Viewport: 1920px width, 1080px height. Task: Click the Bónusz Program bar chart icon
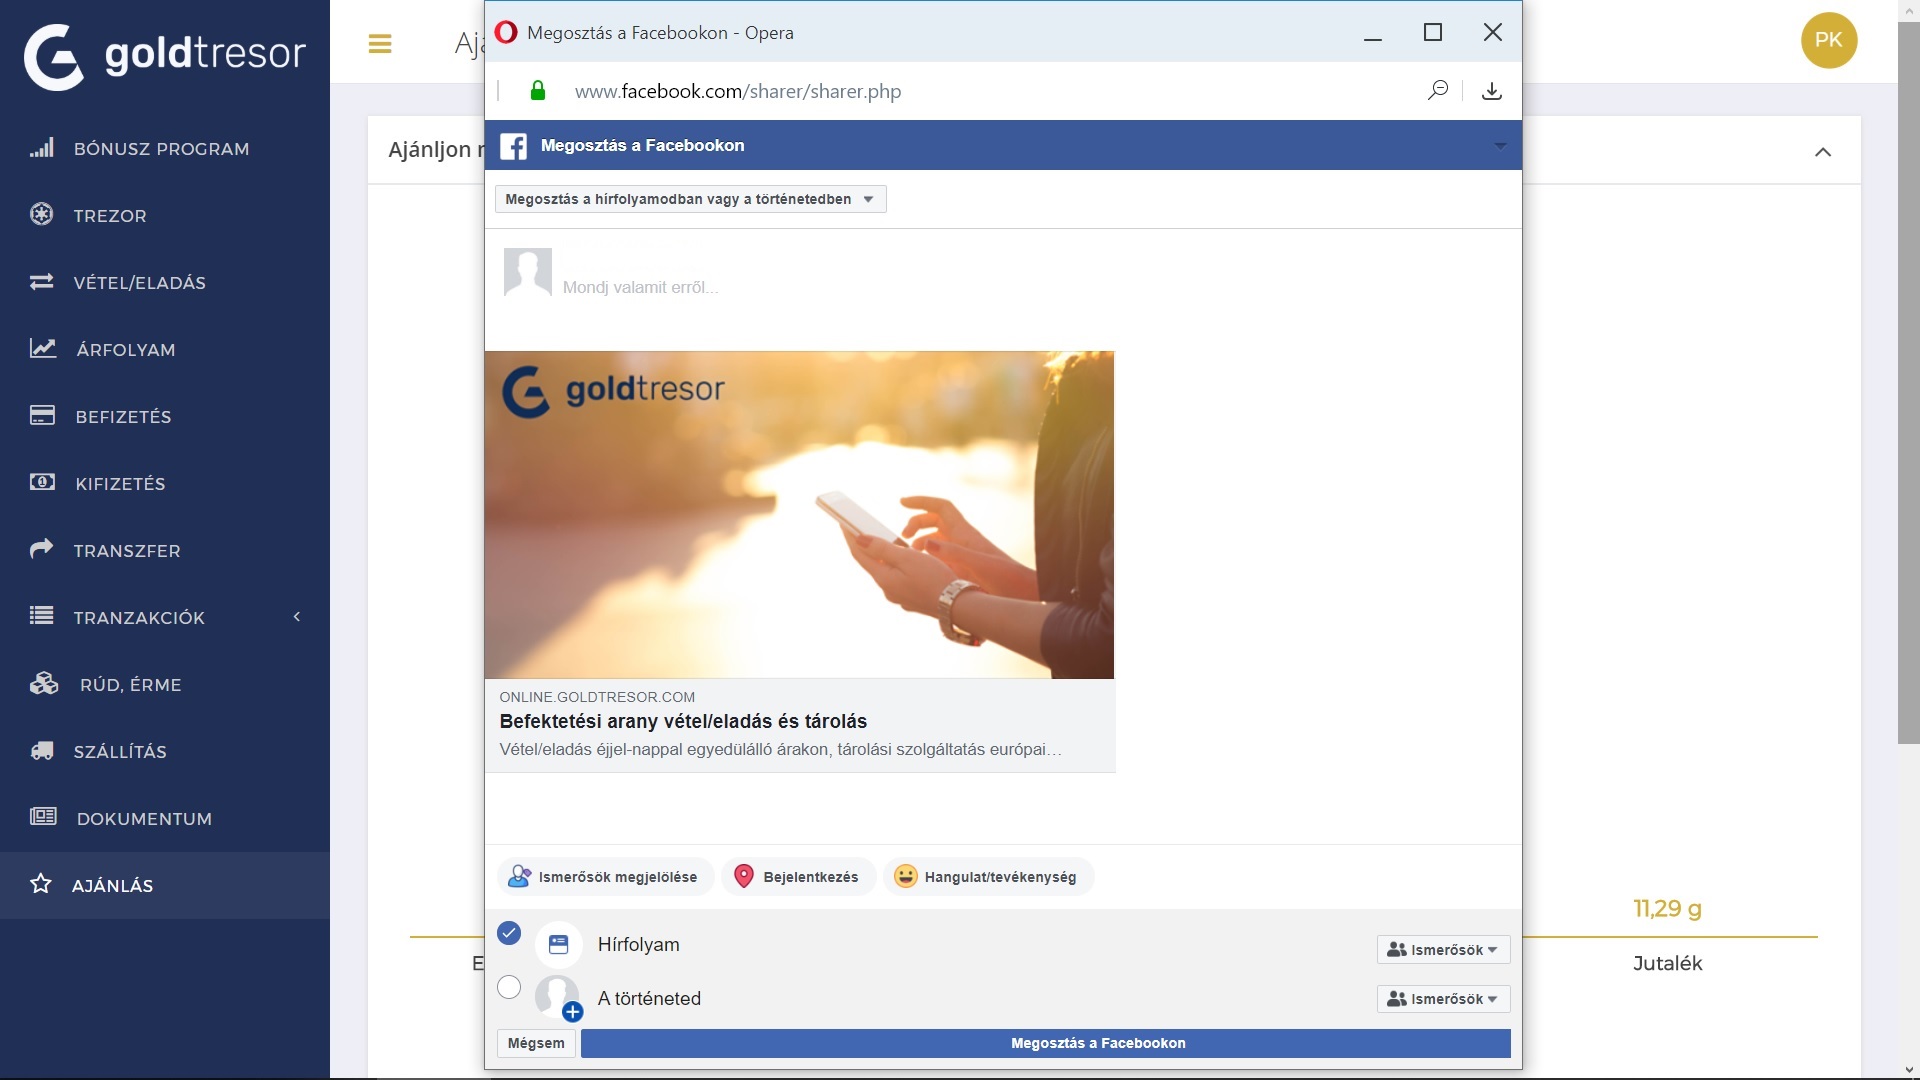pyautogui.click(x=42, y=148)
